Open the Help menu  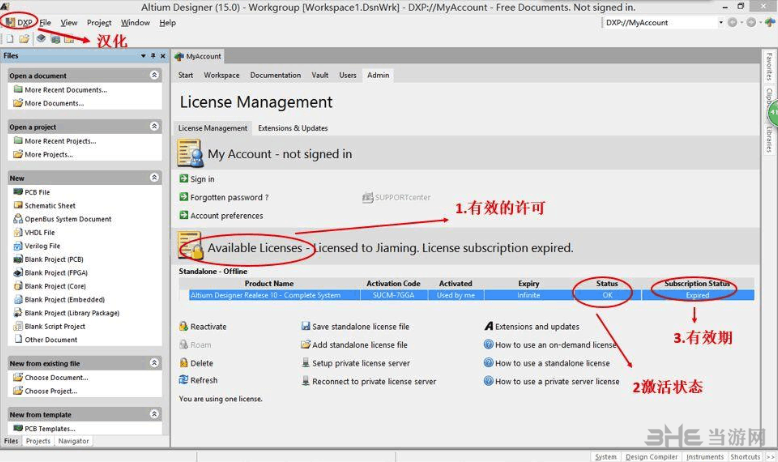(167, 22)
